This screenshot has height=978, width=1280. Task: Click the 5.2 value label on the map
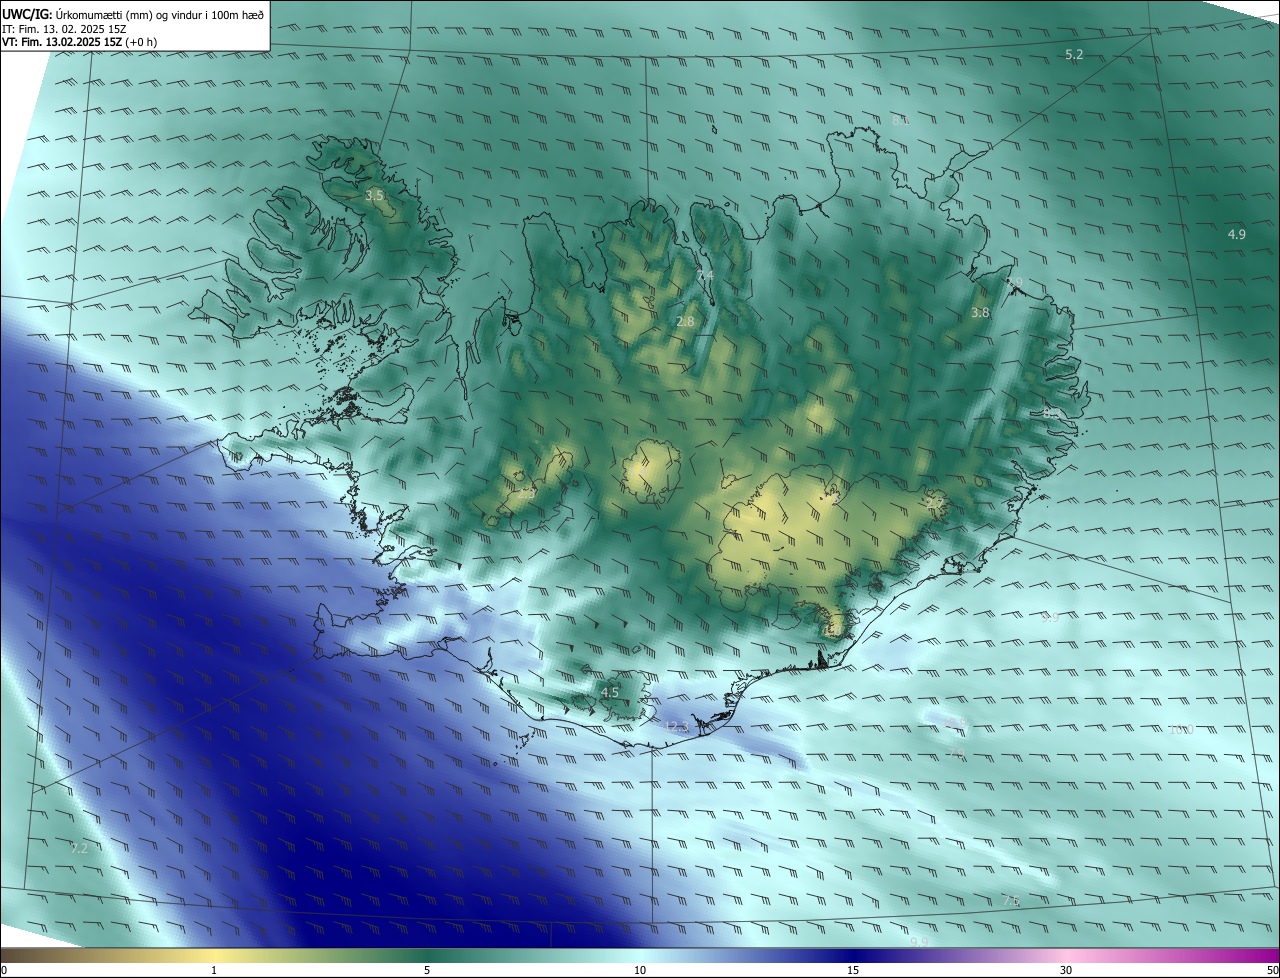(x=1074, y=55)
